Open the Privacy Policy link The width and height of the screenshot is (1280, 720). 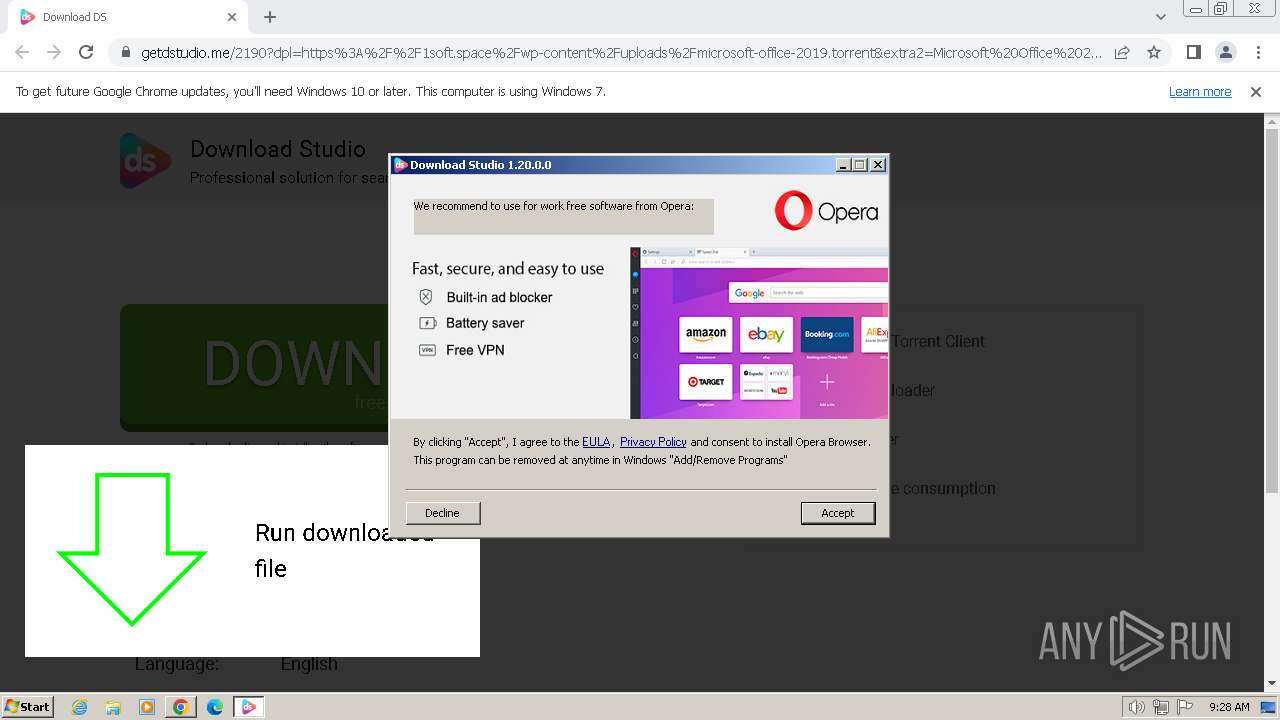click(x=653, y=441)
